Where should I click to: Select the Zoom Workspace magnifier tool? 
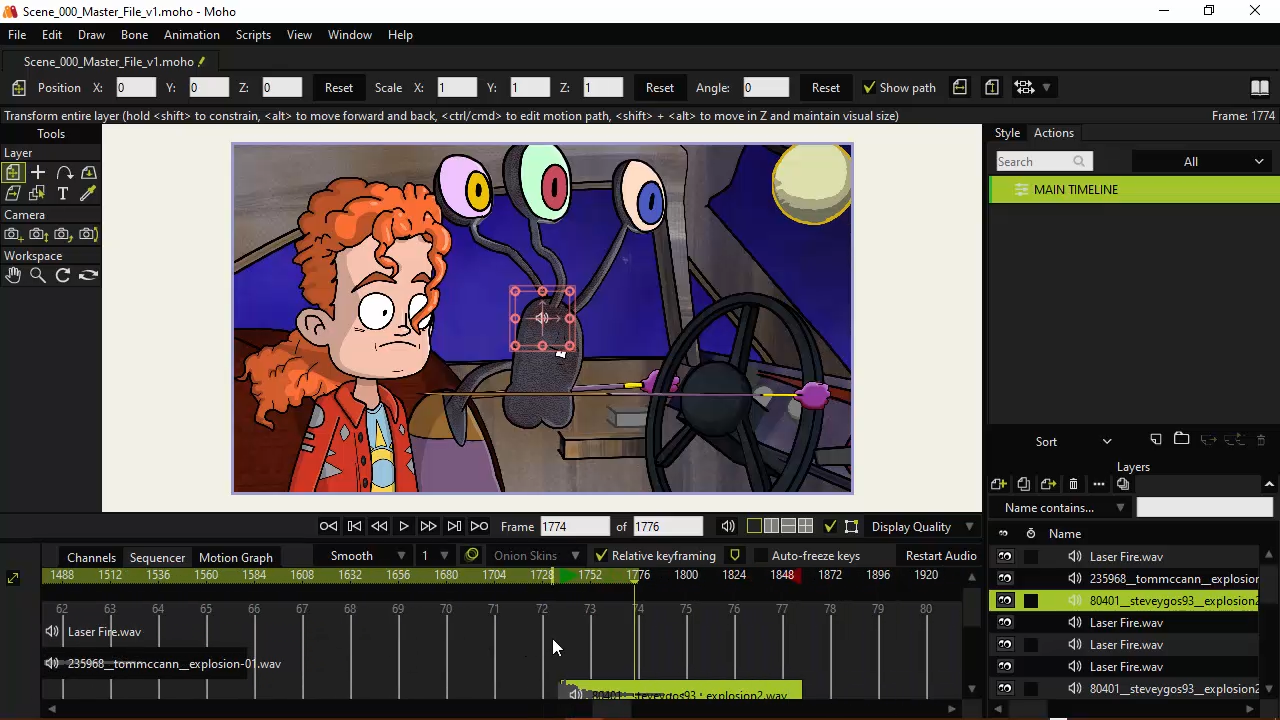38,275
